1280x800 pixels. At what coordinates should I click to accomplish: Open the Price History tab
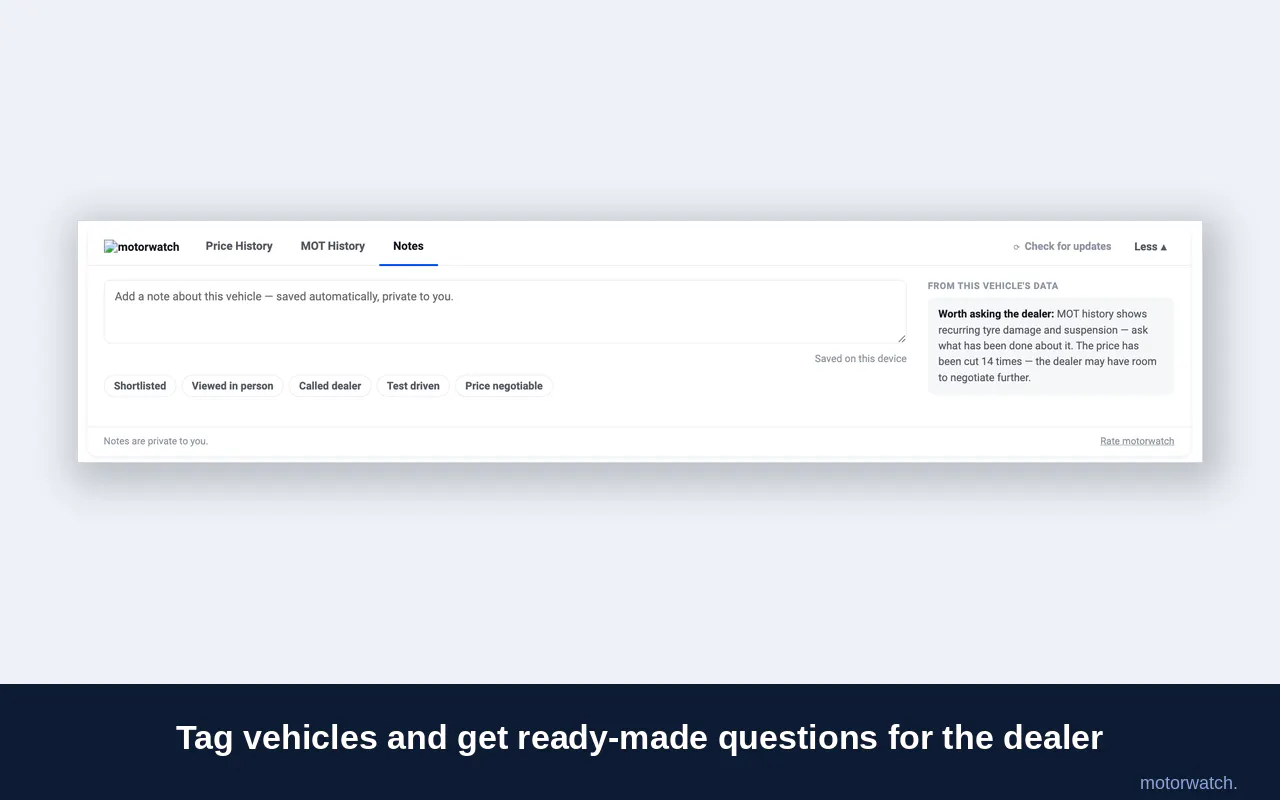(x=239, y=246)
